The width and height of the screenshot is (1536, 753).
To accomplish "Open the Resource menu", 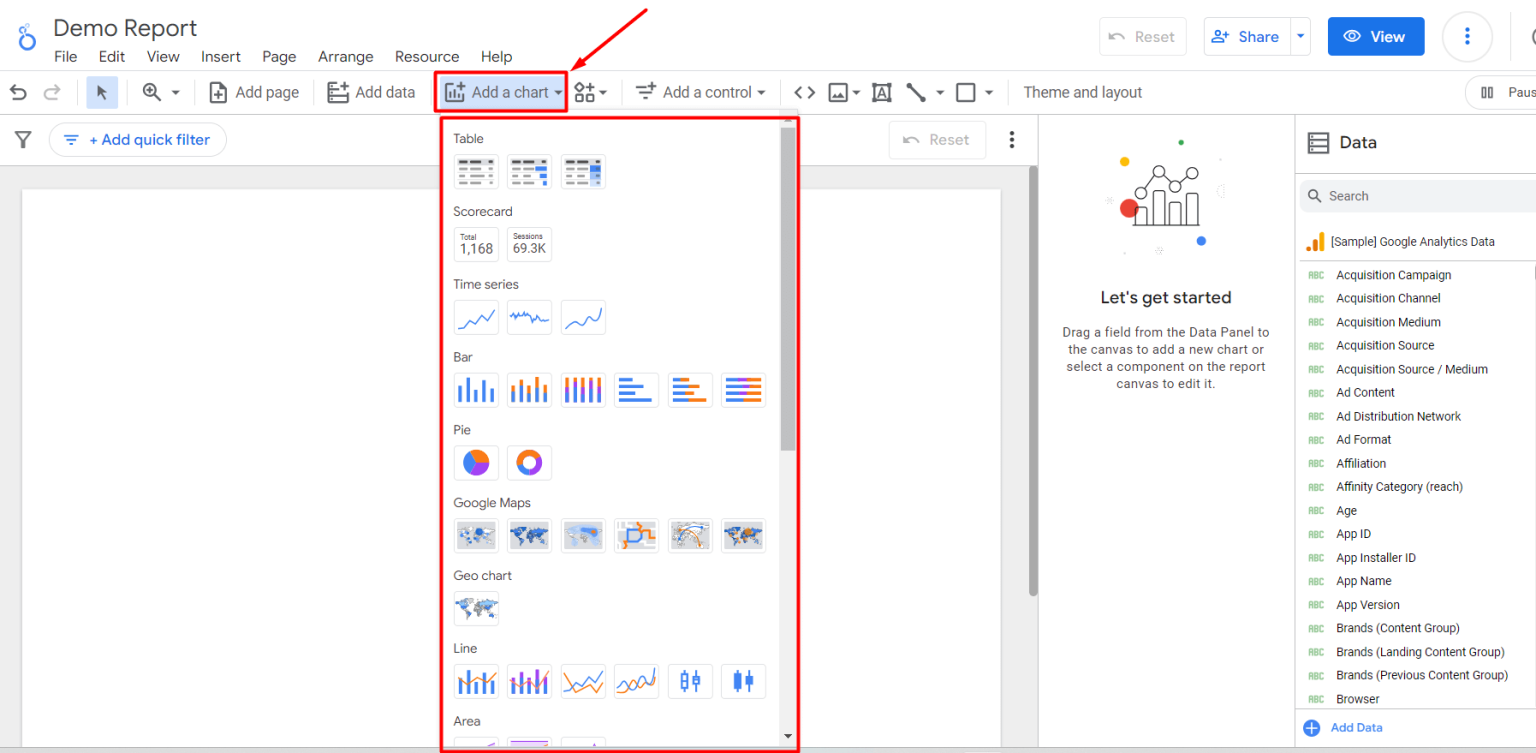I will (x=427, y=57).
